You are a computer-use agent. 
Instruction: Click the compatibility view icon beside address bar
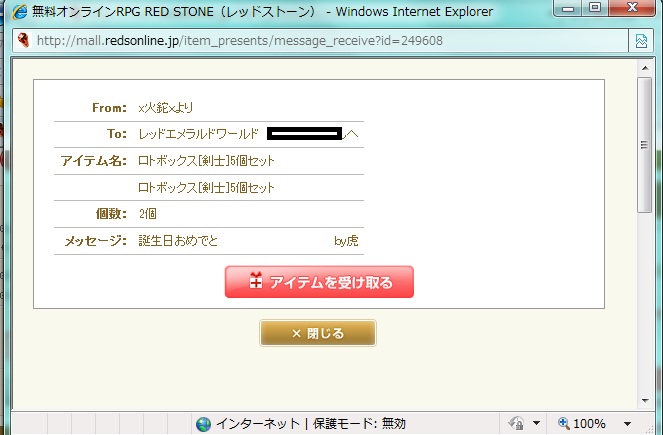click(641, 41)
